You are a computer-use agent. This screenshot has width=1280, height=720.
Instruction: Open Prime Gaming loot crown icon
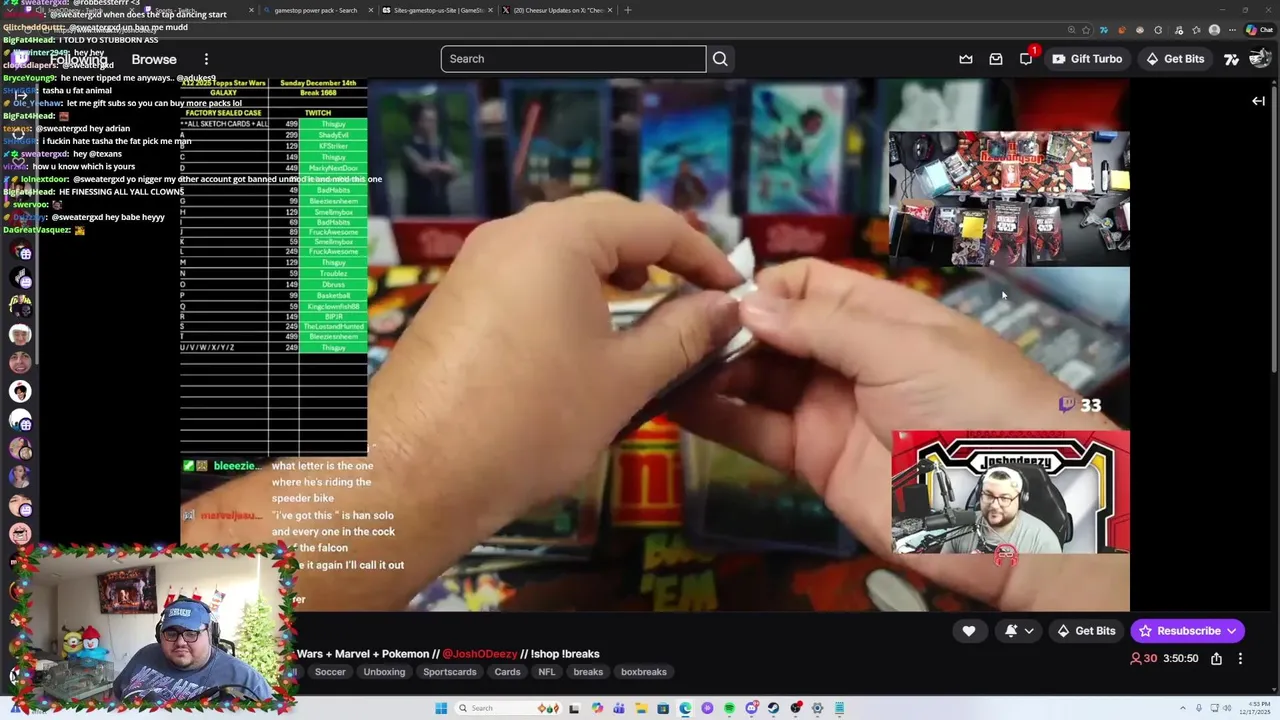[x=966, y=59]
